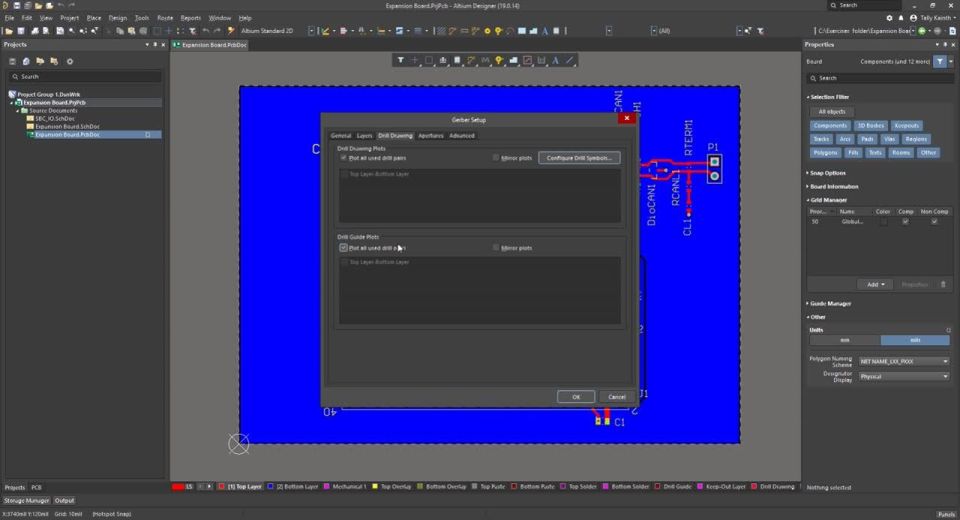This screenshot has width=960, height=520.
Task: Click the dimension tool icon in active bar
Action: [541, 60]
